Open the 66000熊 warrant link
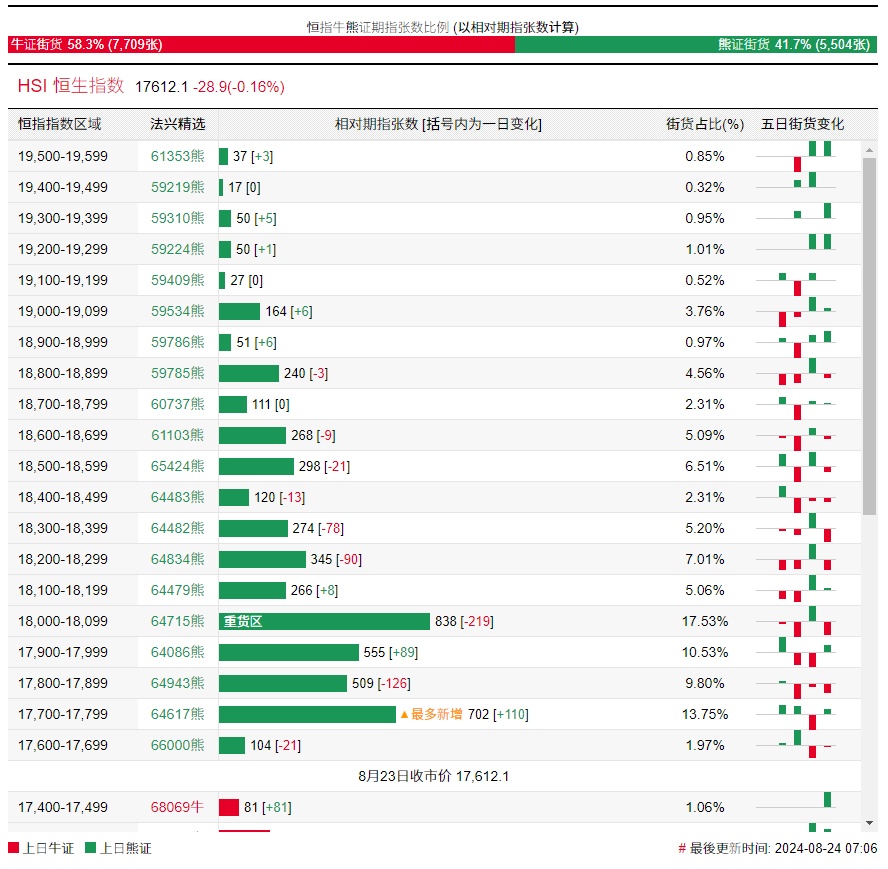The width and height of the screenshot is (888, 869). click(x=178, y=745)
